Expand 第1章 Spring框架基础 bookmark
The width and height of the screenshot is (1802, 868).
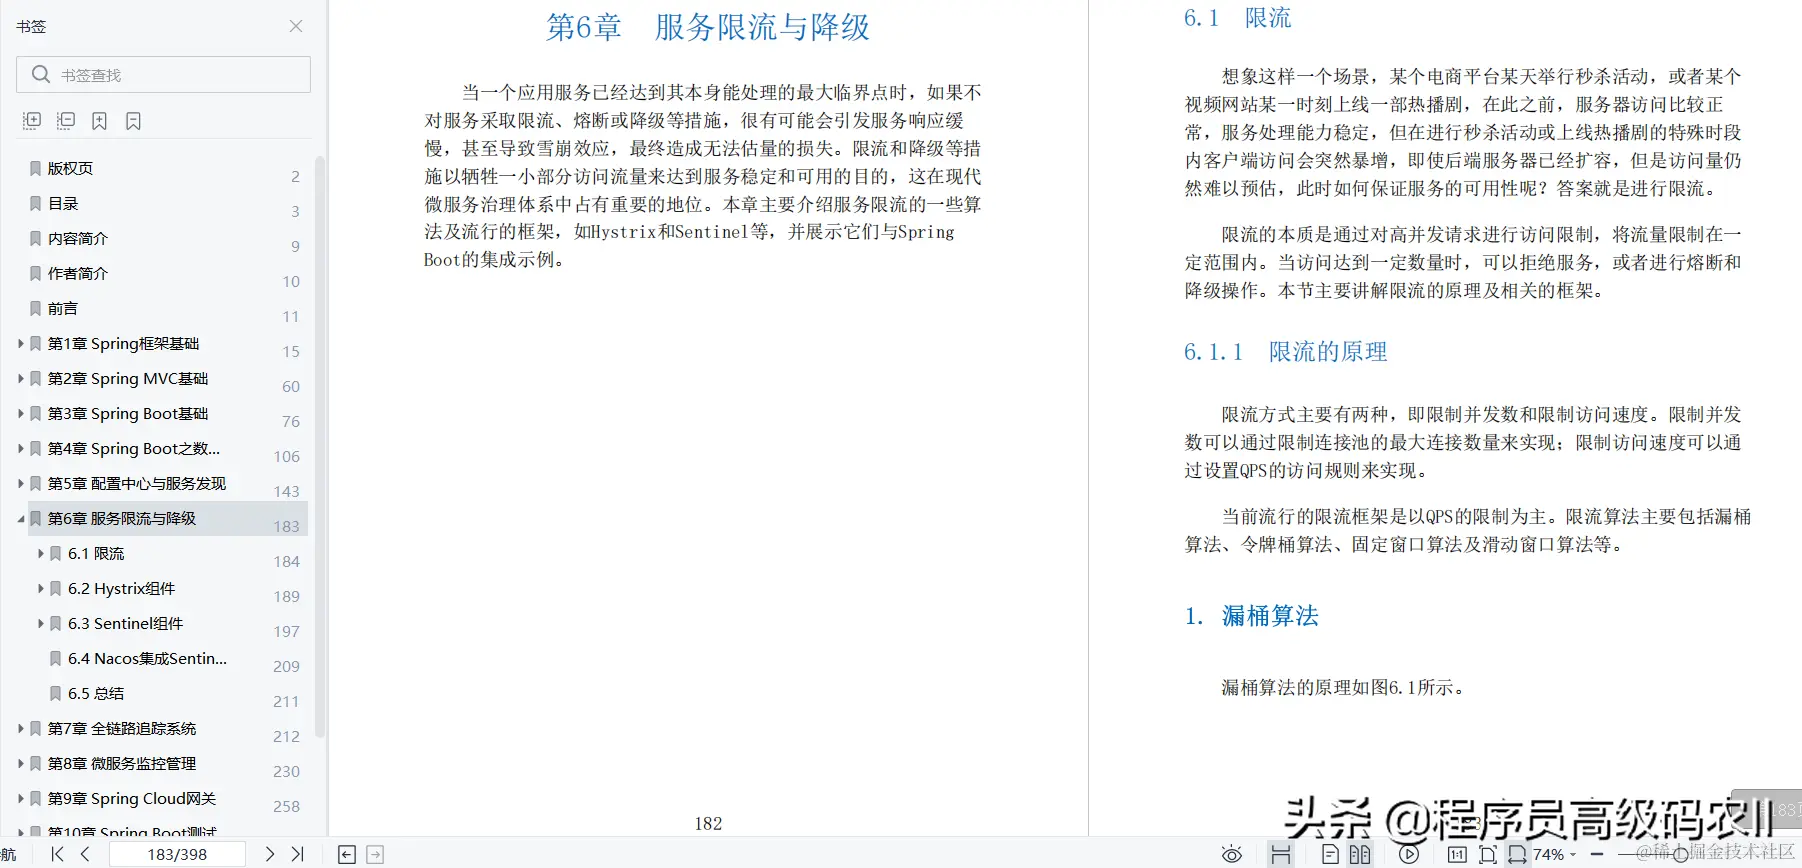tap(20, 343)
